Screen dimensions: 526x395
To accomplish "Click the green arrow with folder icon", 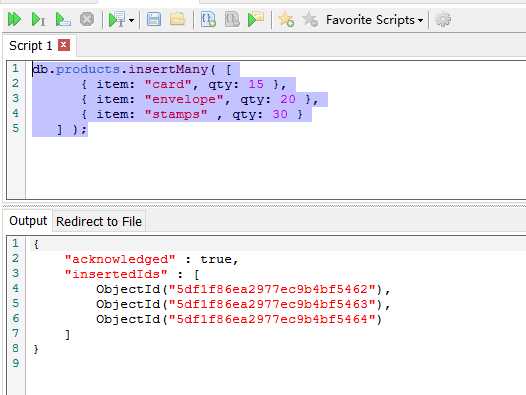I will click(x=256, y=19).
